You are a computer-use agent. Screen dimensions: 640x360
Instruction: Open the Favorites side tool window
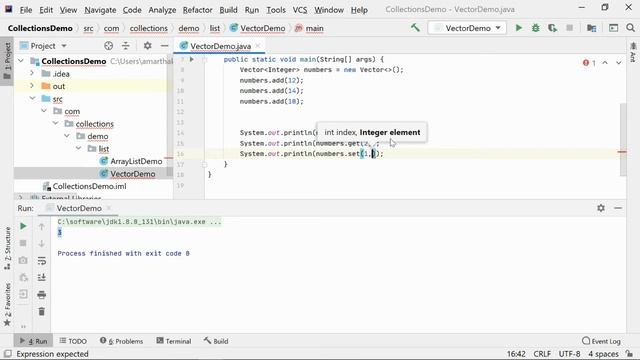pyautogui.click(x=7, y=304)
